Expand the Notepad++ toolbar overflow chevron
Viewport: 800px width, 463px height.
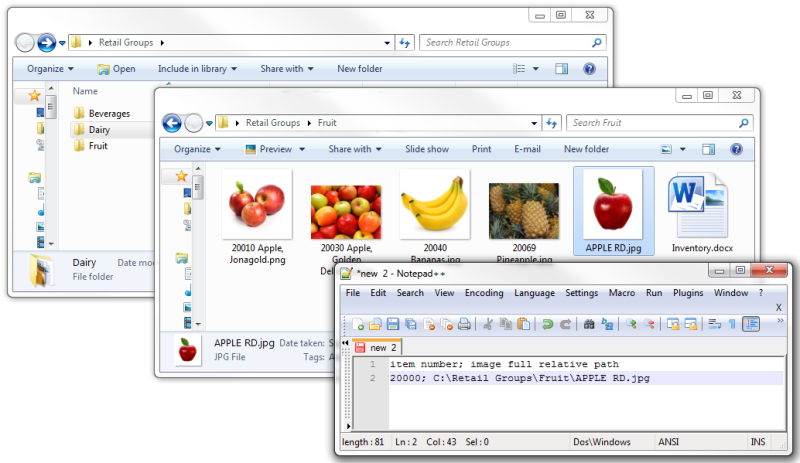(780, 321)
